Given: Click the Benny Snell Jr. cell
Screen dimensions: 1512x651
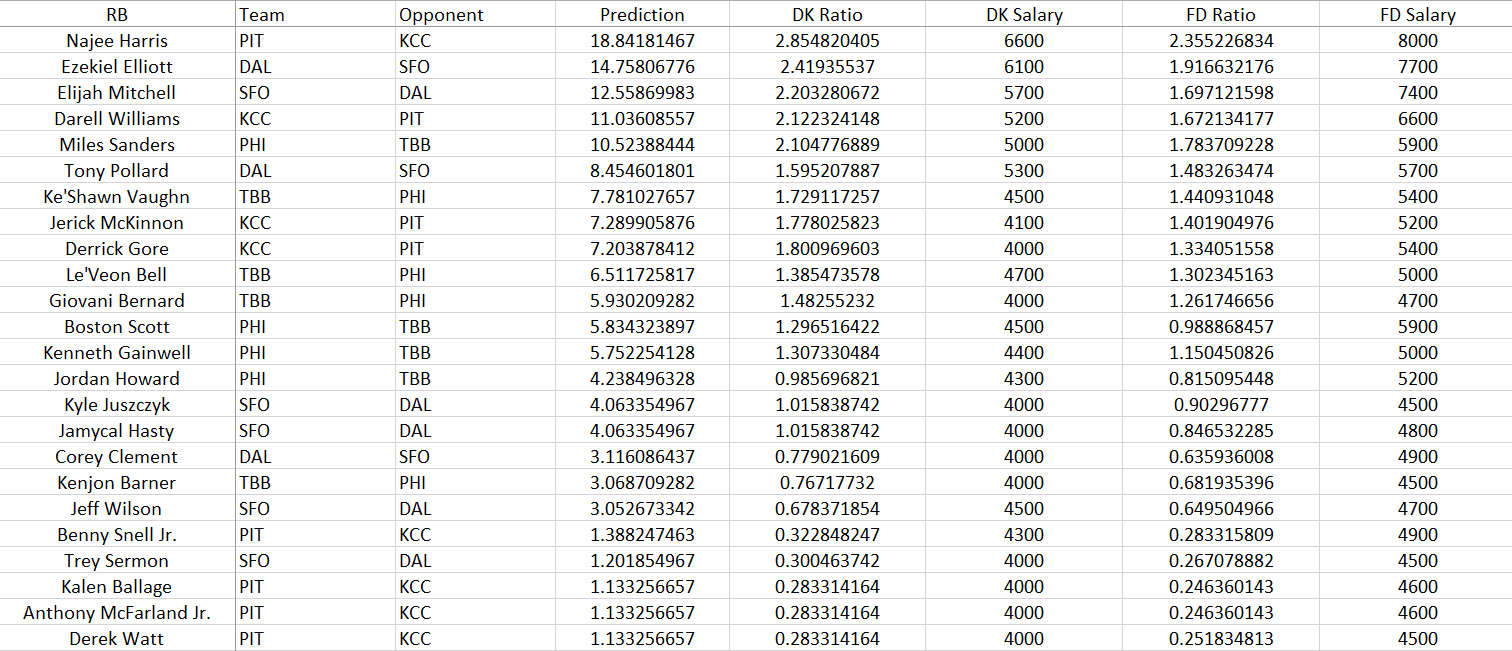Looking at the screenshot, I should [x=117, y=535].
